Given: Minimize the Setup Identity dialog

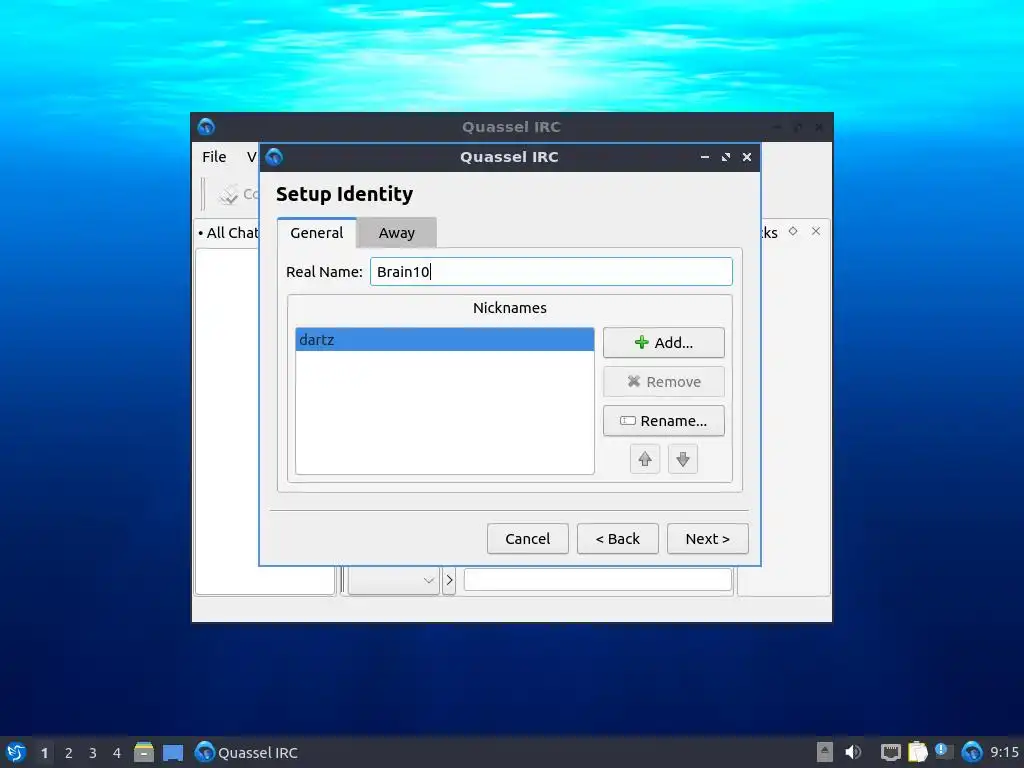Looking at the screenshot, I should 705,157.
